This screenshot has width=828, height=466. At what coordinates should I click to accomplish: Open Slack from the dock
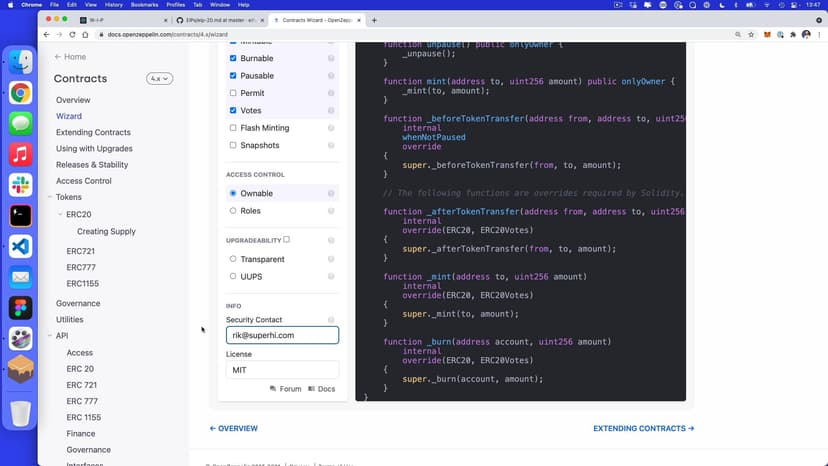click(20, 185)
